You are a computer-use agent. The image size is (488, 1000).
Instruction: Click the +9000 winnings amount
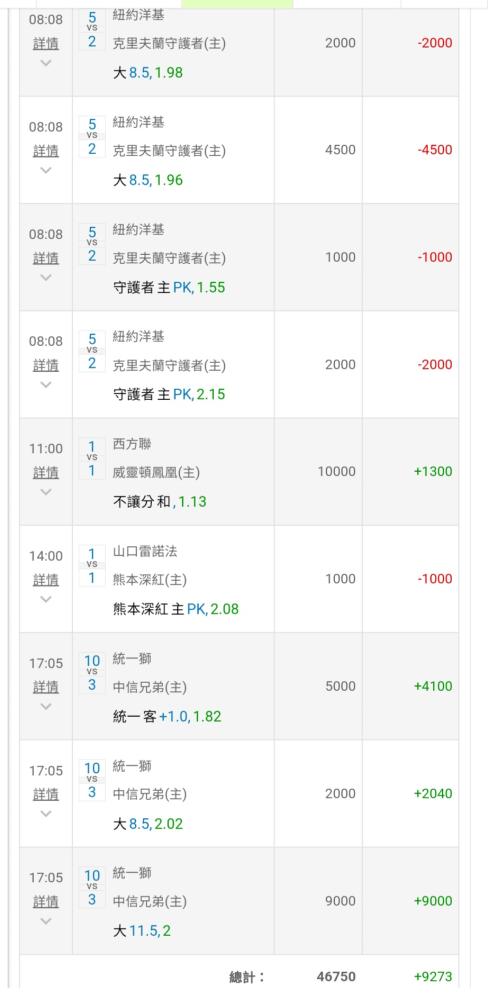click(x=433, y=901)
